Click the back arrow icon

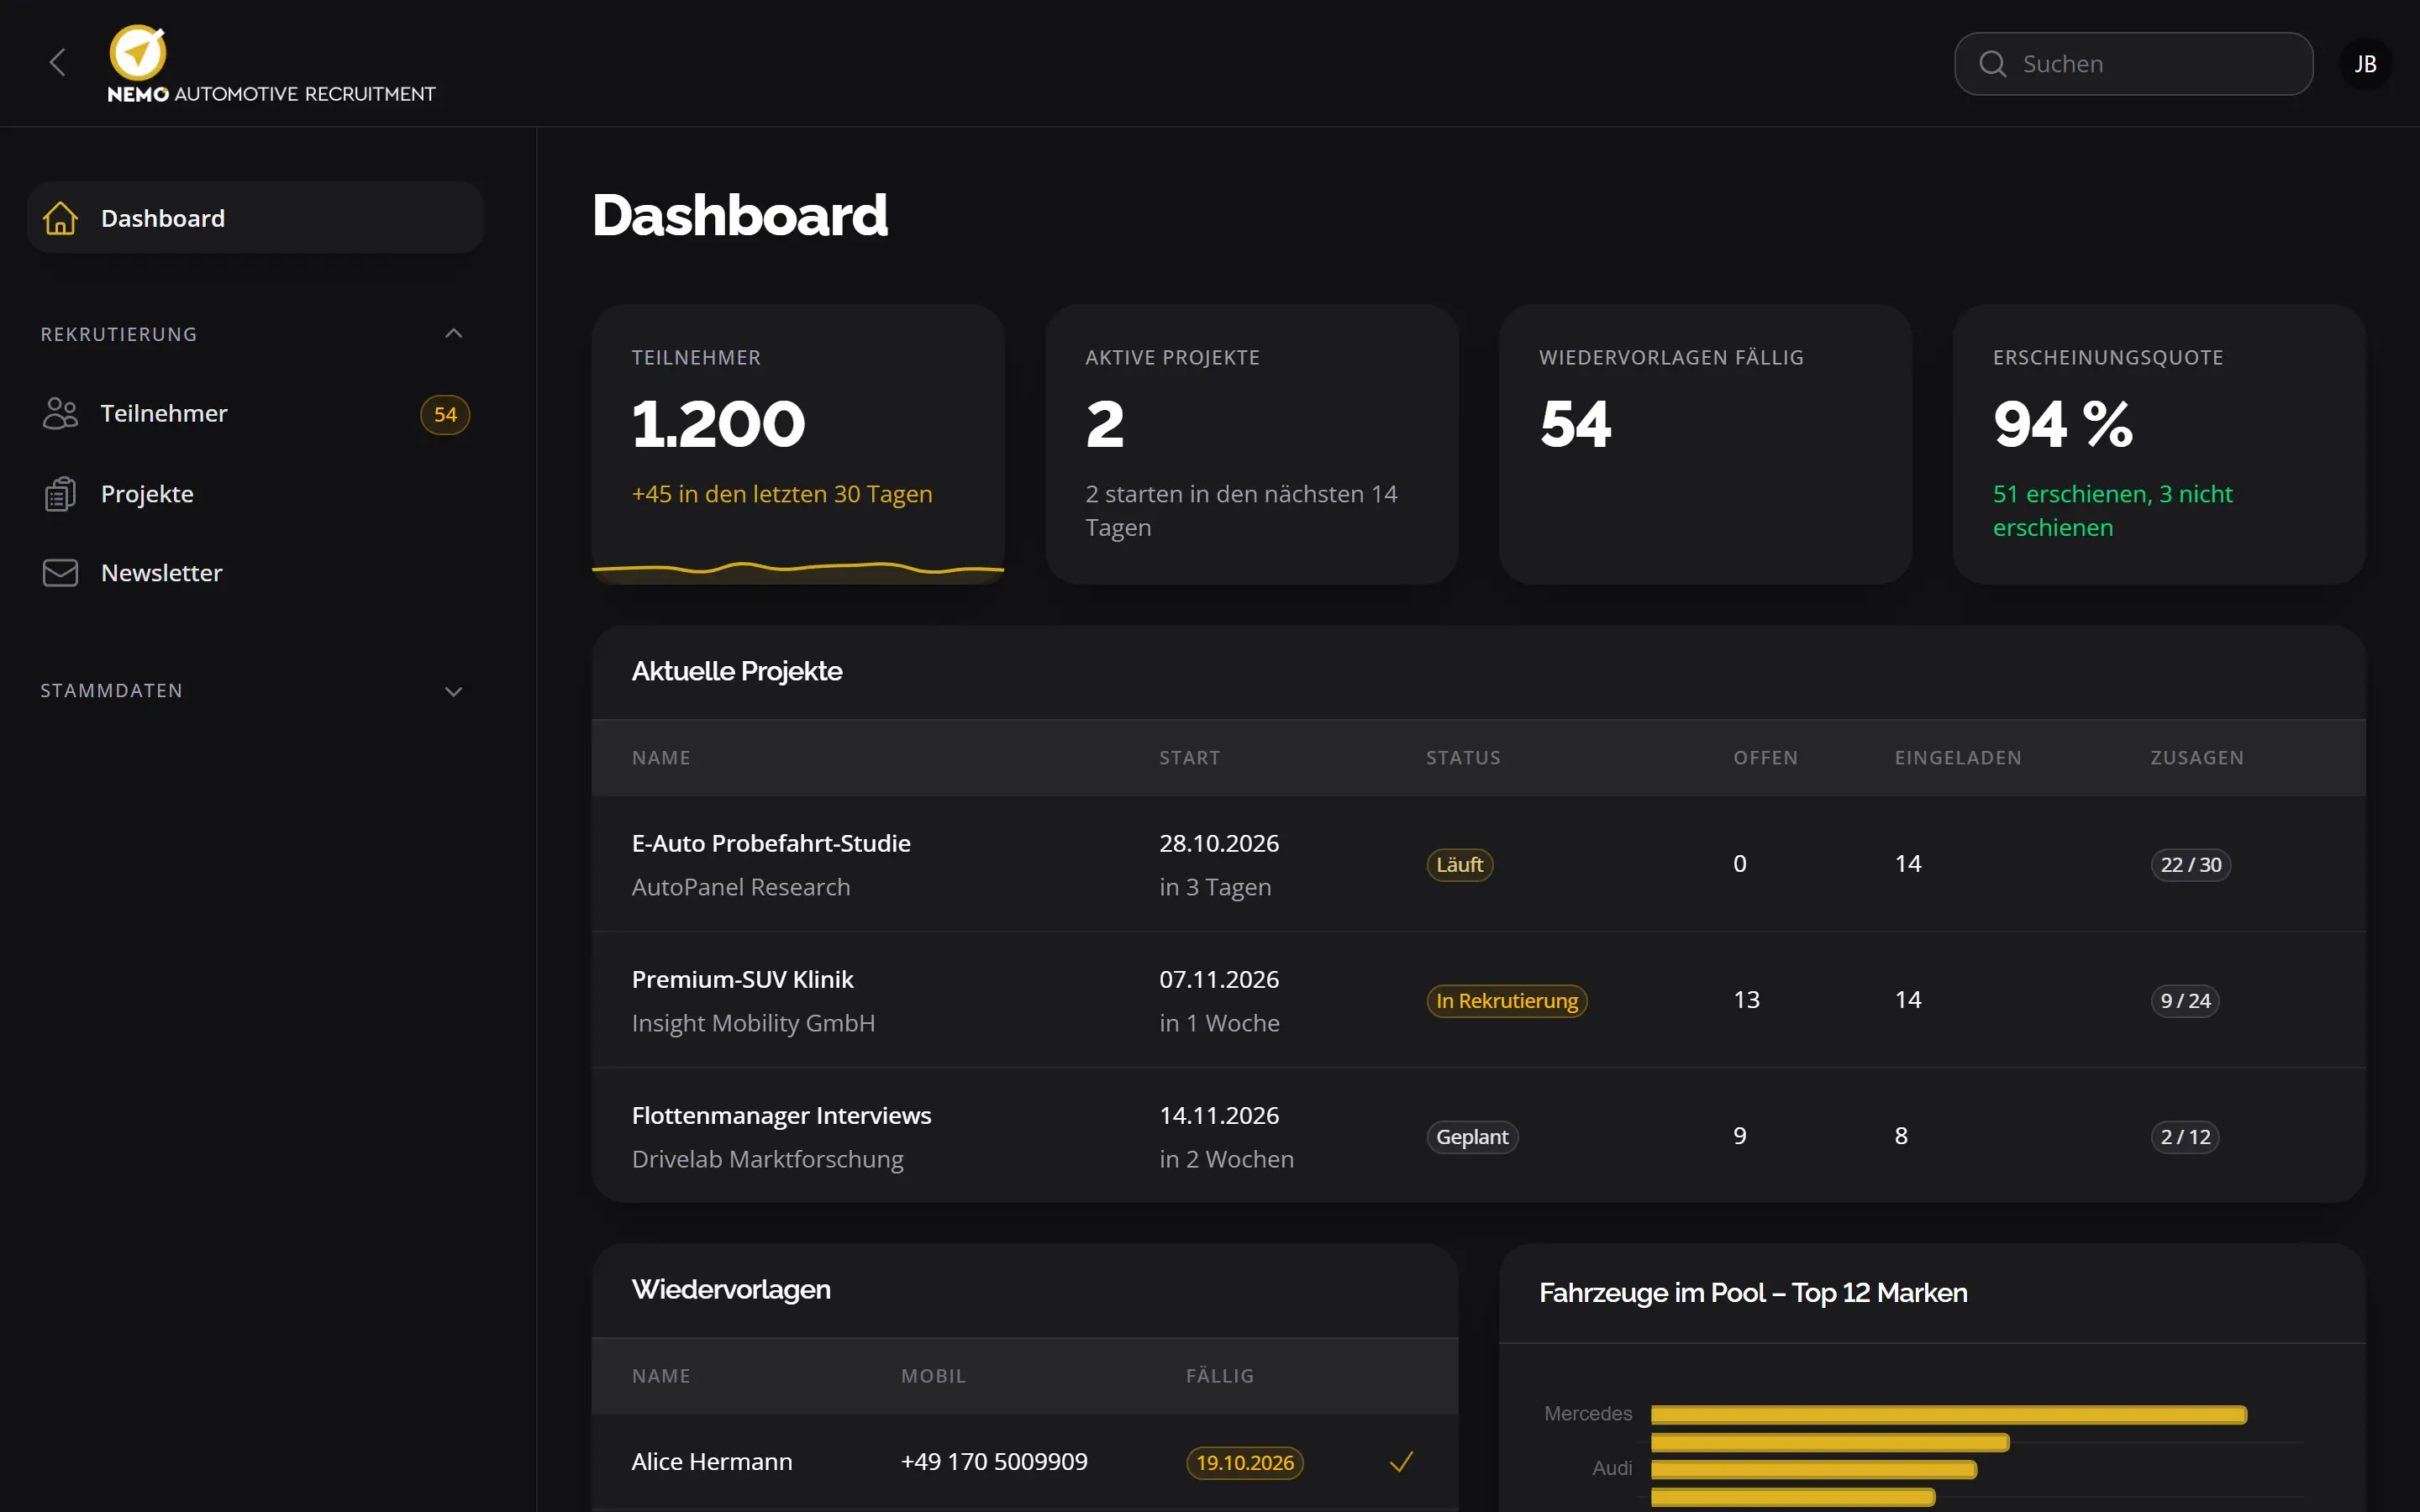click(58, 63)
